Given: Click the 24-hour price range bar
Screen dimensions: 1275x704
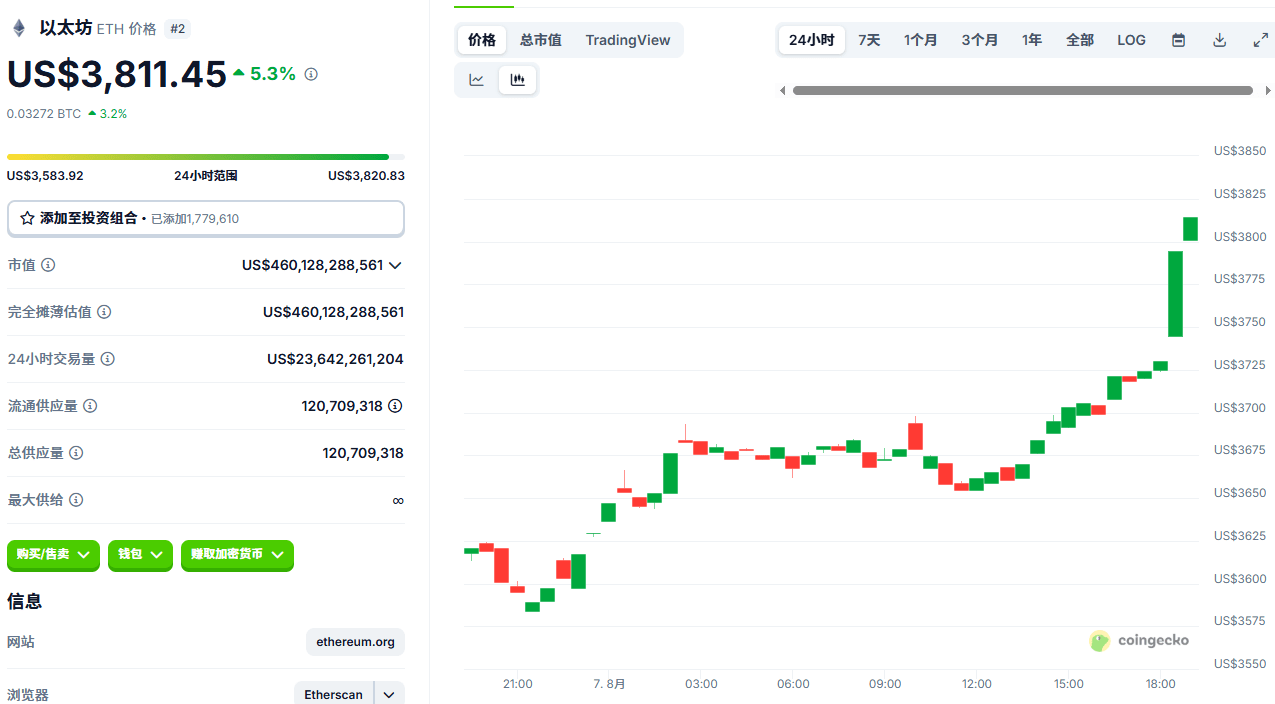Looking at the screenshot, I should [206, 157].
